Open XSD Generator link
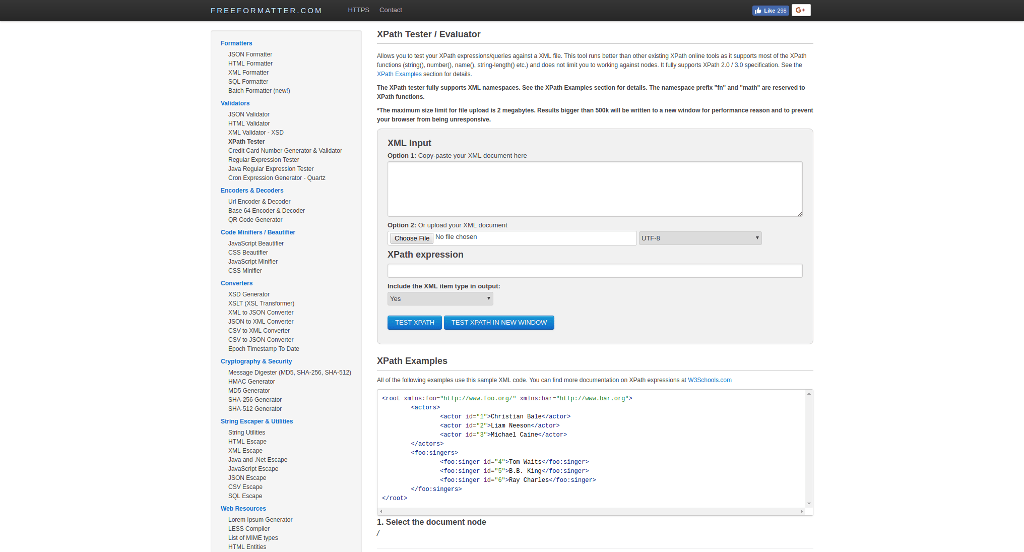Image resolution: width=1024 pixels, height=552 pixels. [x=249, y=295]
